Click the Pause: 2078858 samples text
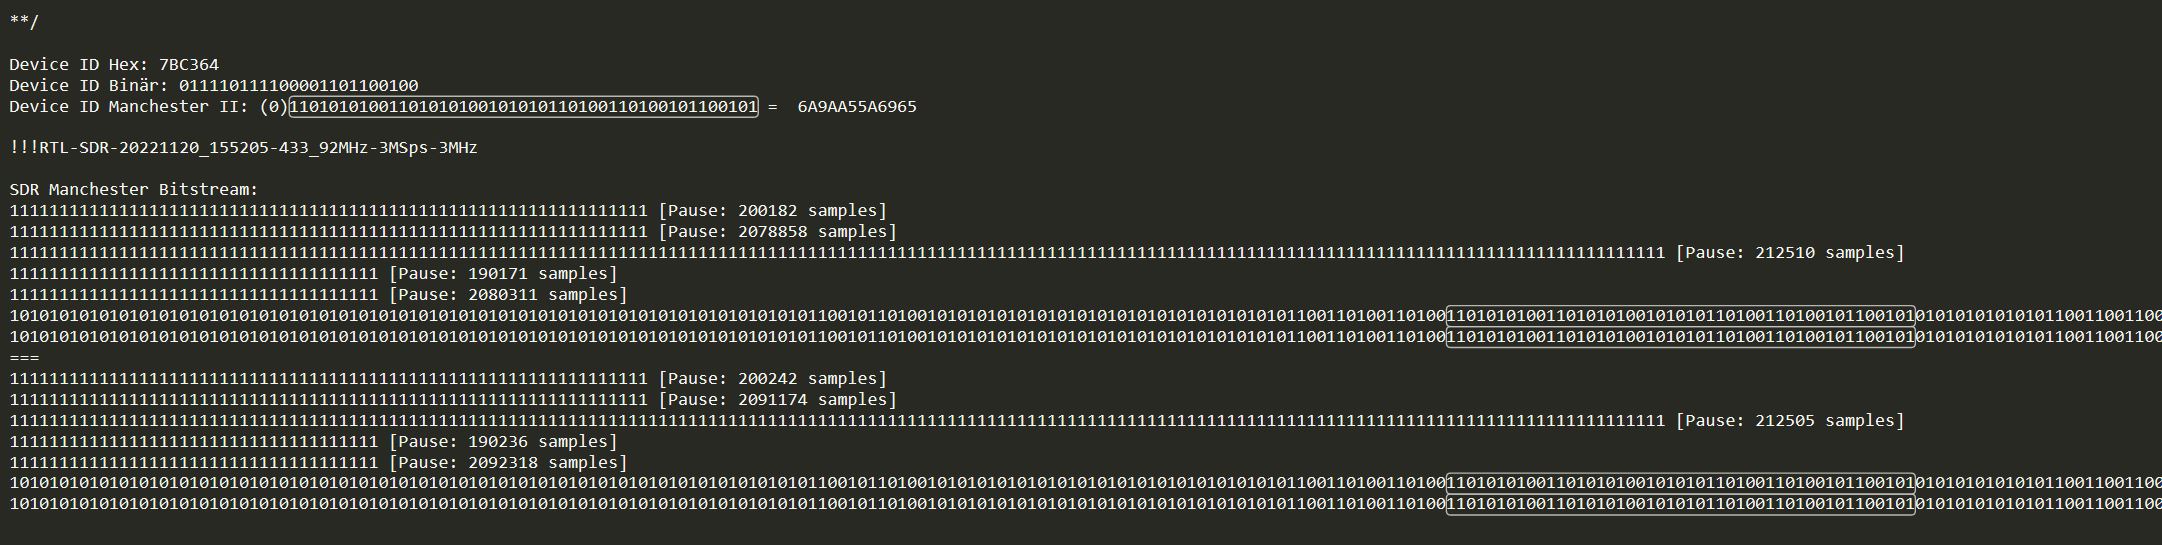The width and height of the screenshot is (2162, 545). click(777, 231)
